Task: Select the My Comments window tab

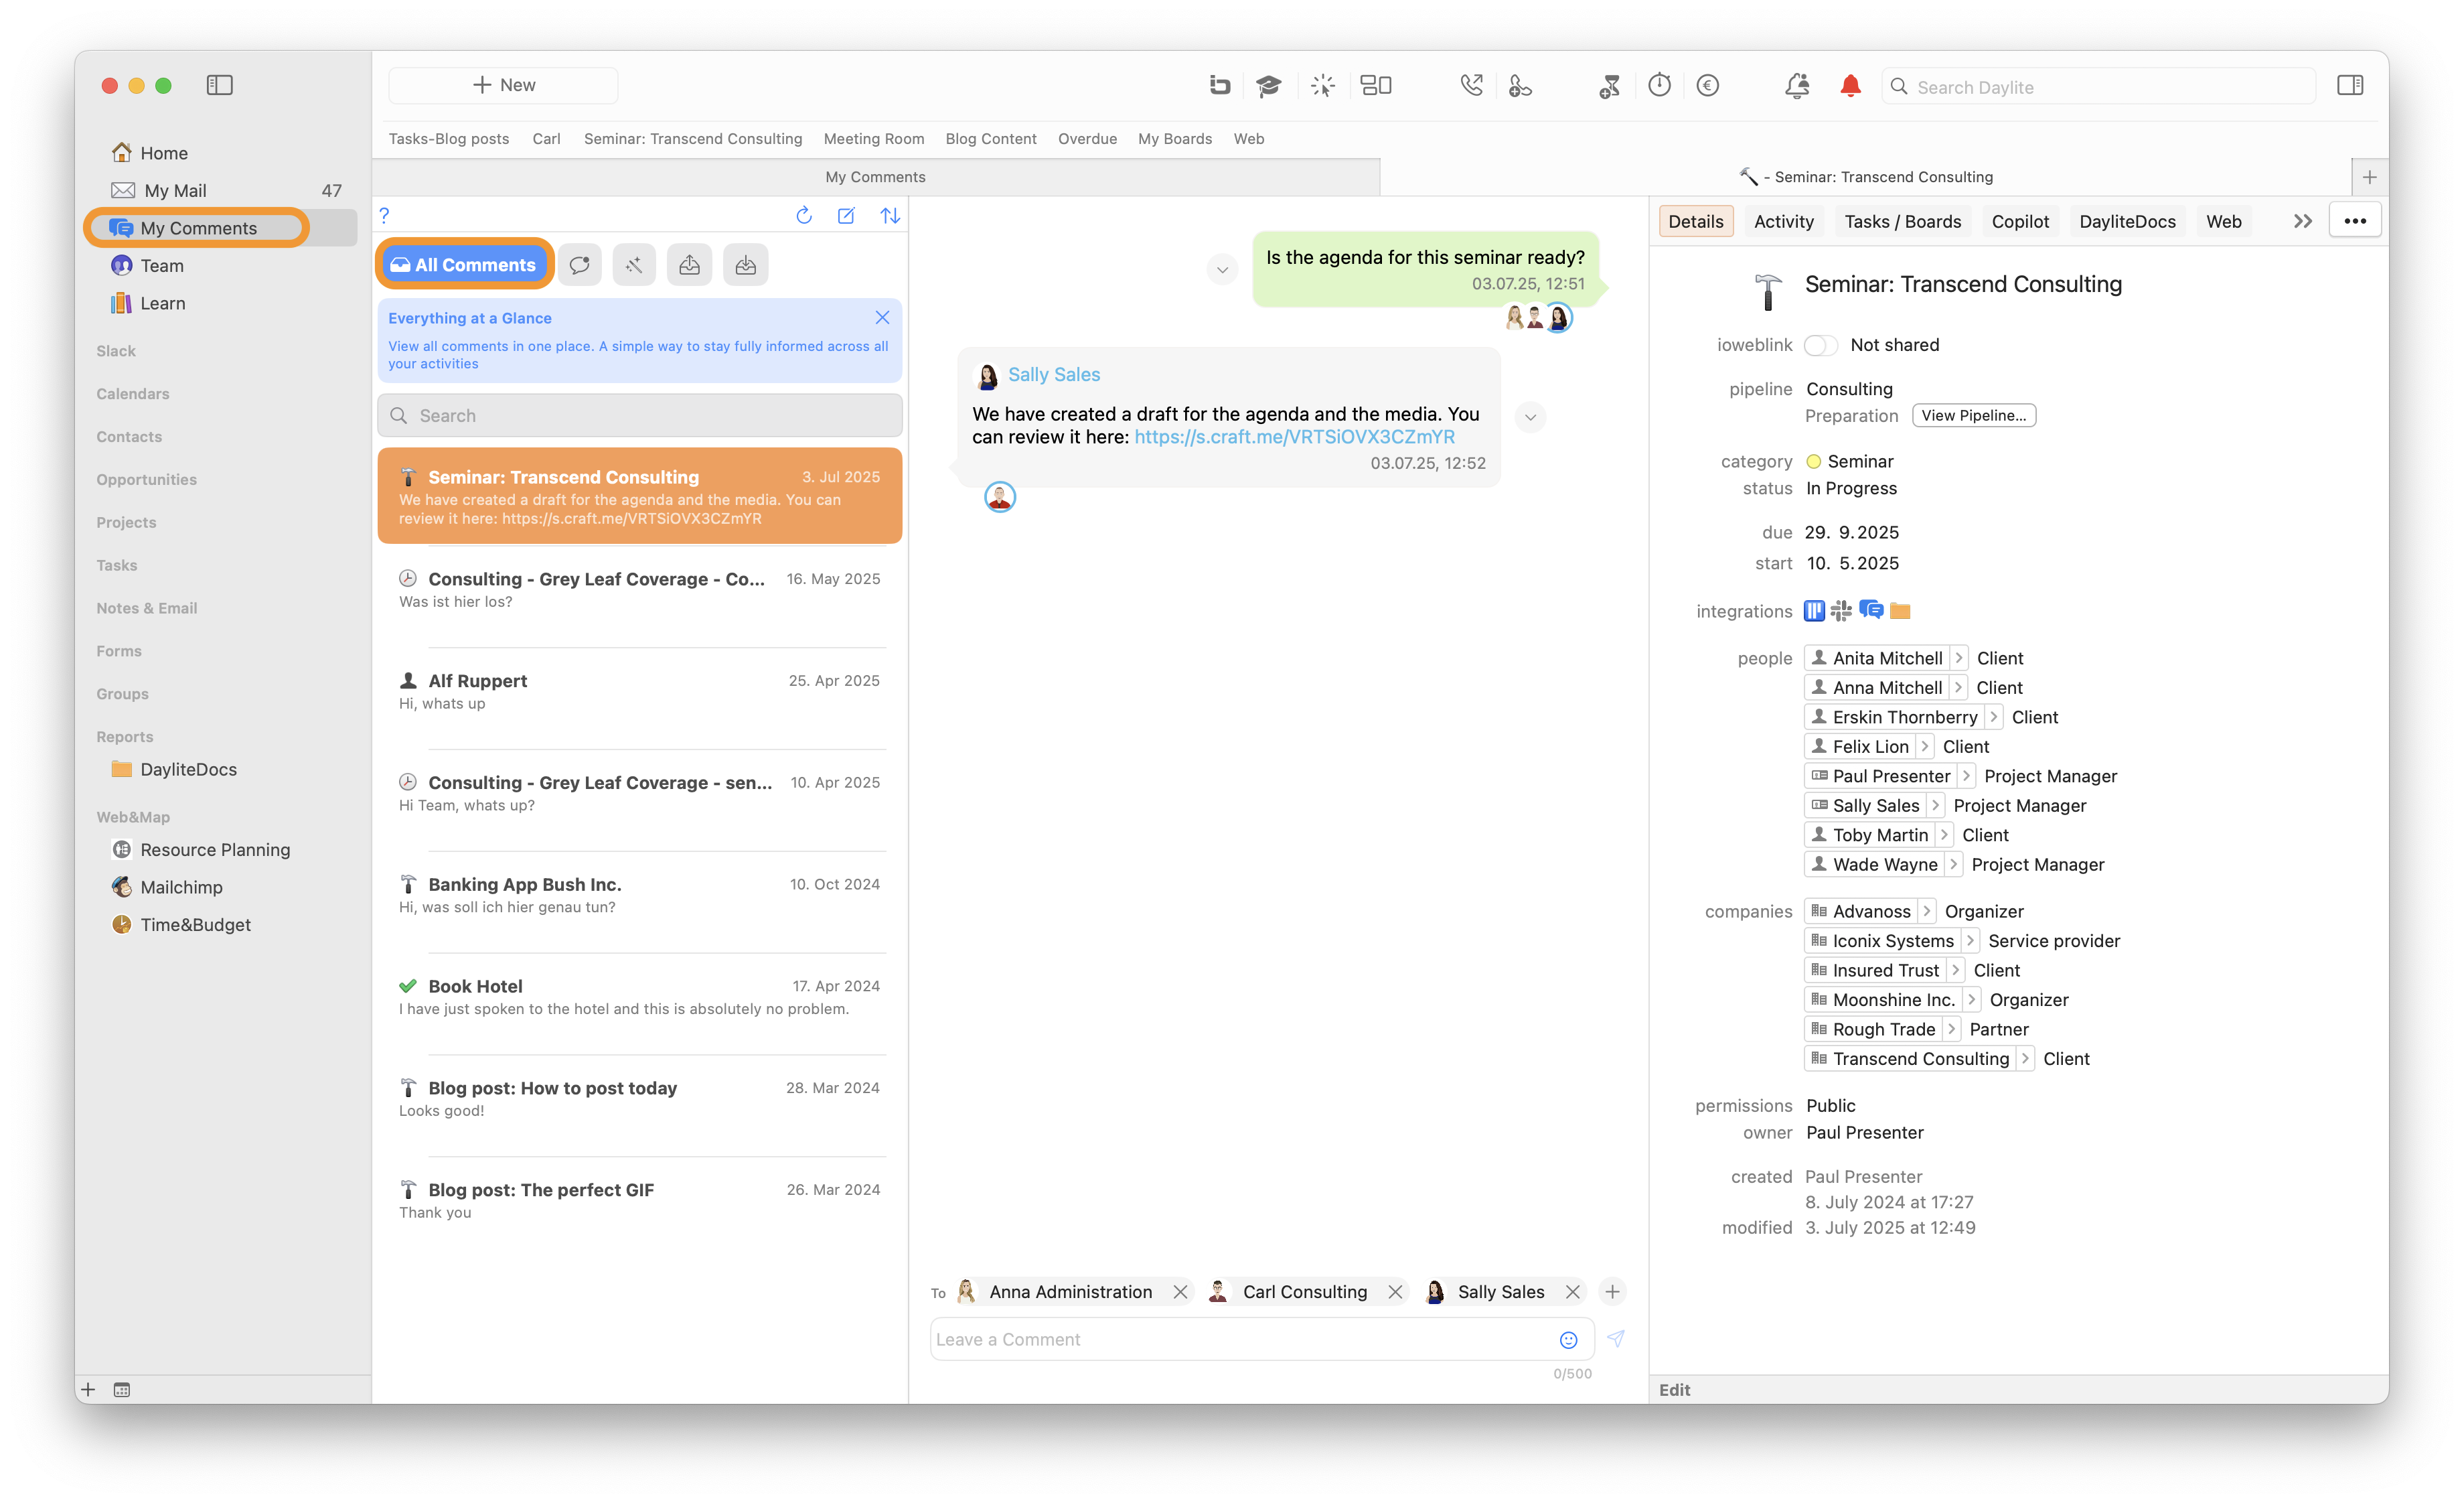Action: (x=876, y=177)
